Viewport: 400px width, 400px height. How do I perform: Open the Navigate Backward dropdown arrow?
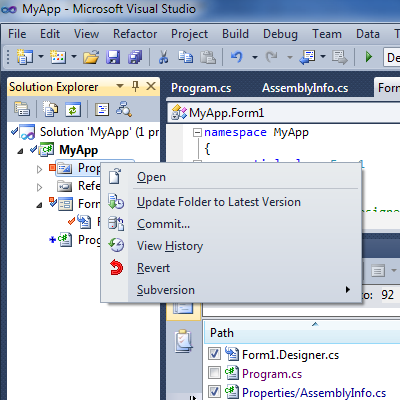(x=323, y=57)
